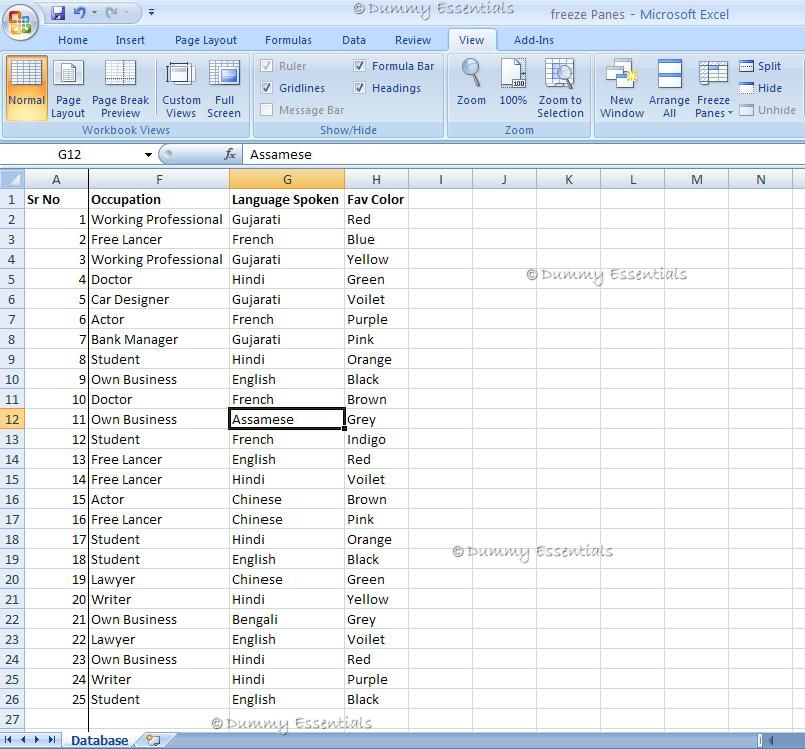This screenshot has height=749, width=805.
Task: Select column G header
Action: click(287, 179)
